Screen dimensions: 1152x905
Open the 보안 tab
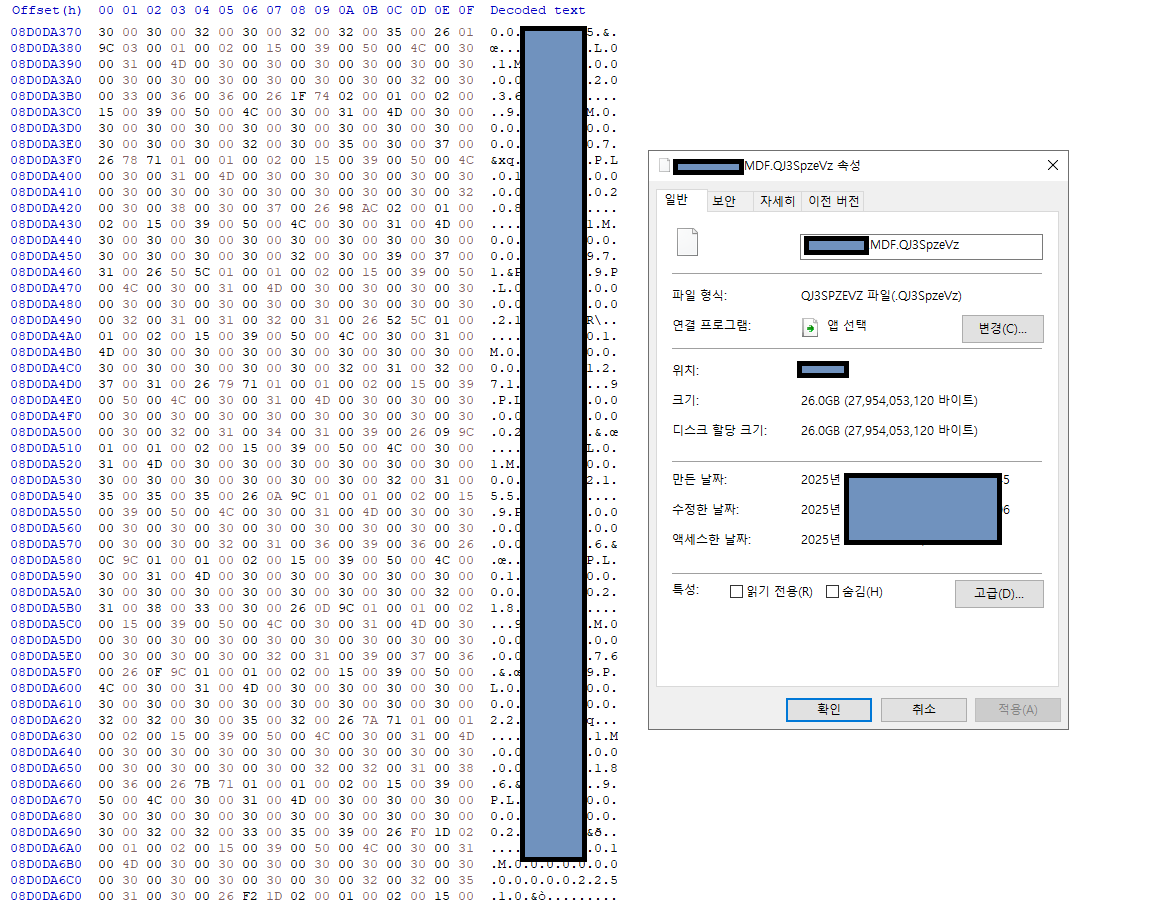(x=724, y=201)
